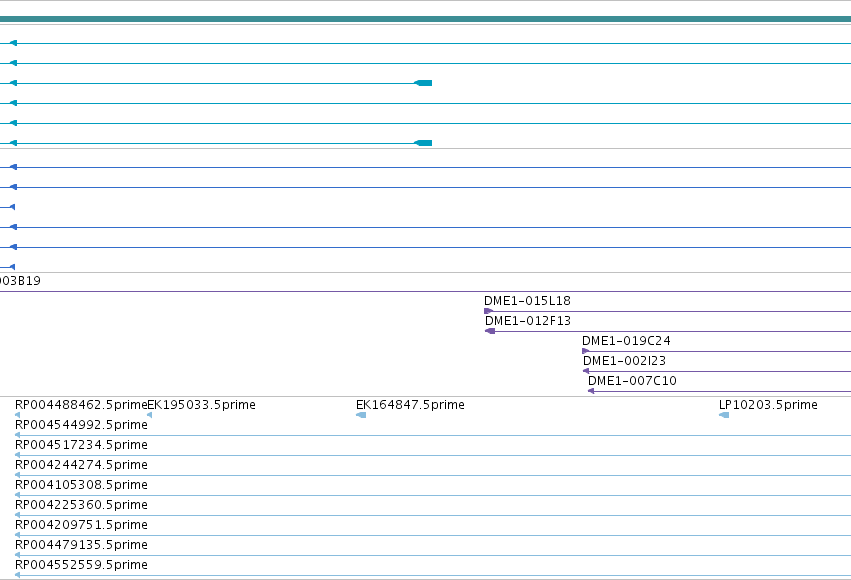Click the feature line below RP004544992.5prime

click(433, 435)
